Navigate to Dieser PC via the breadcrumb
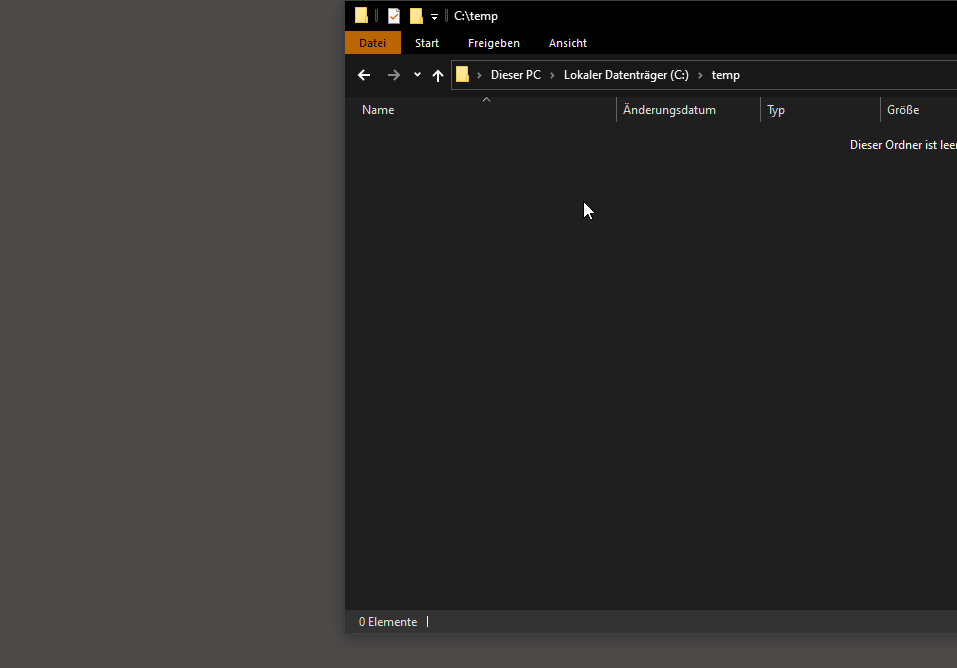 515,74
